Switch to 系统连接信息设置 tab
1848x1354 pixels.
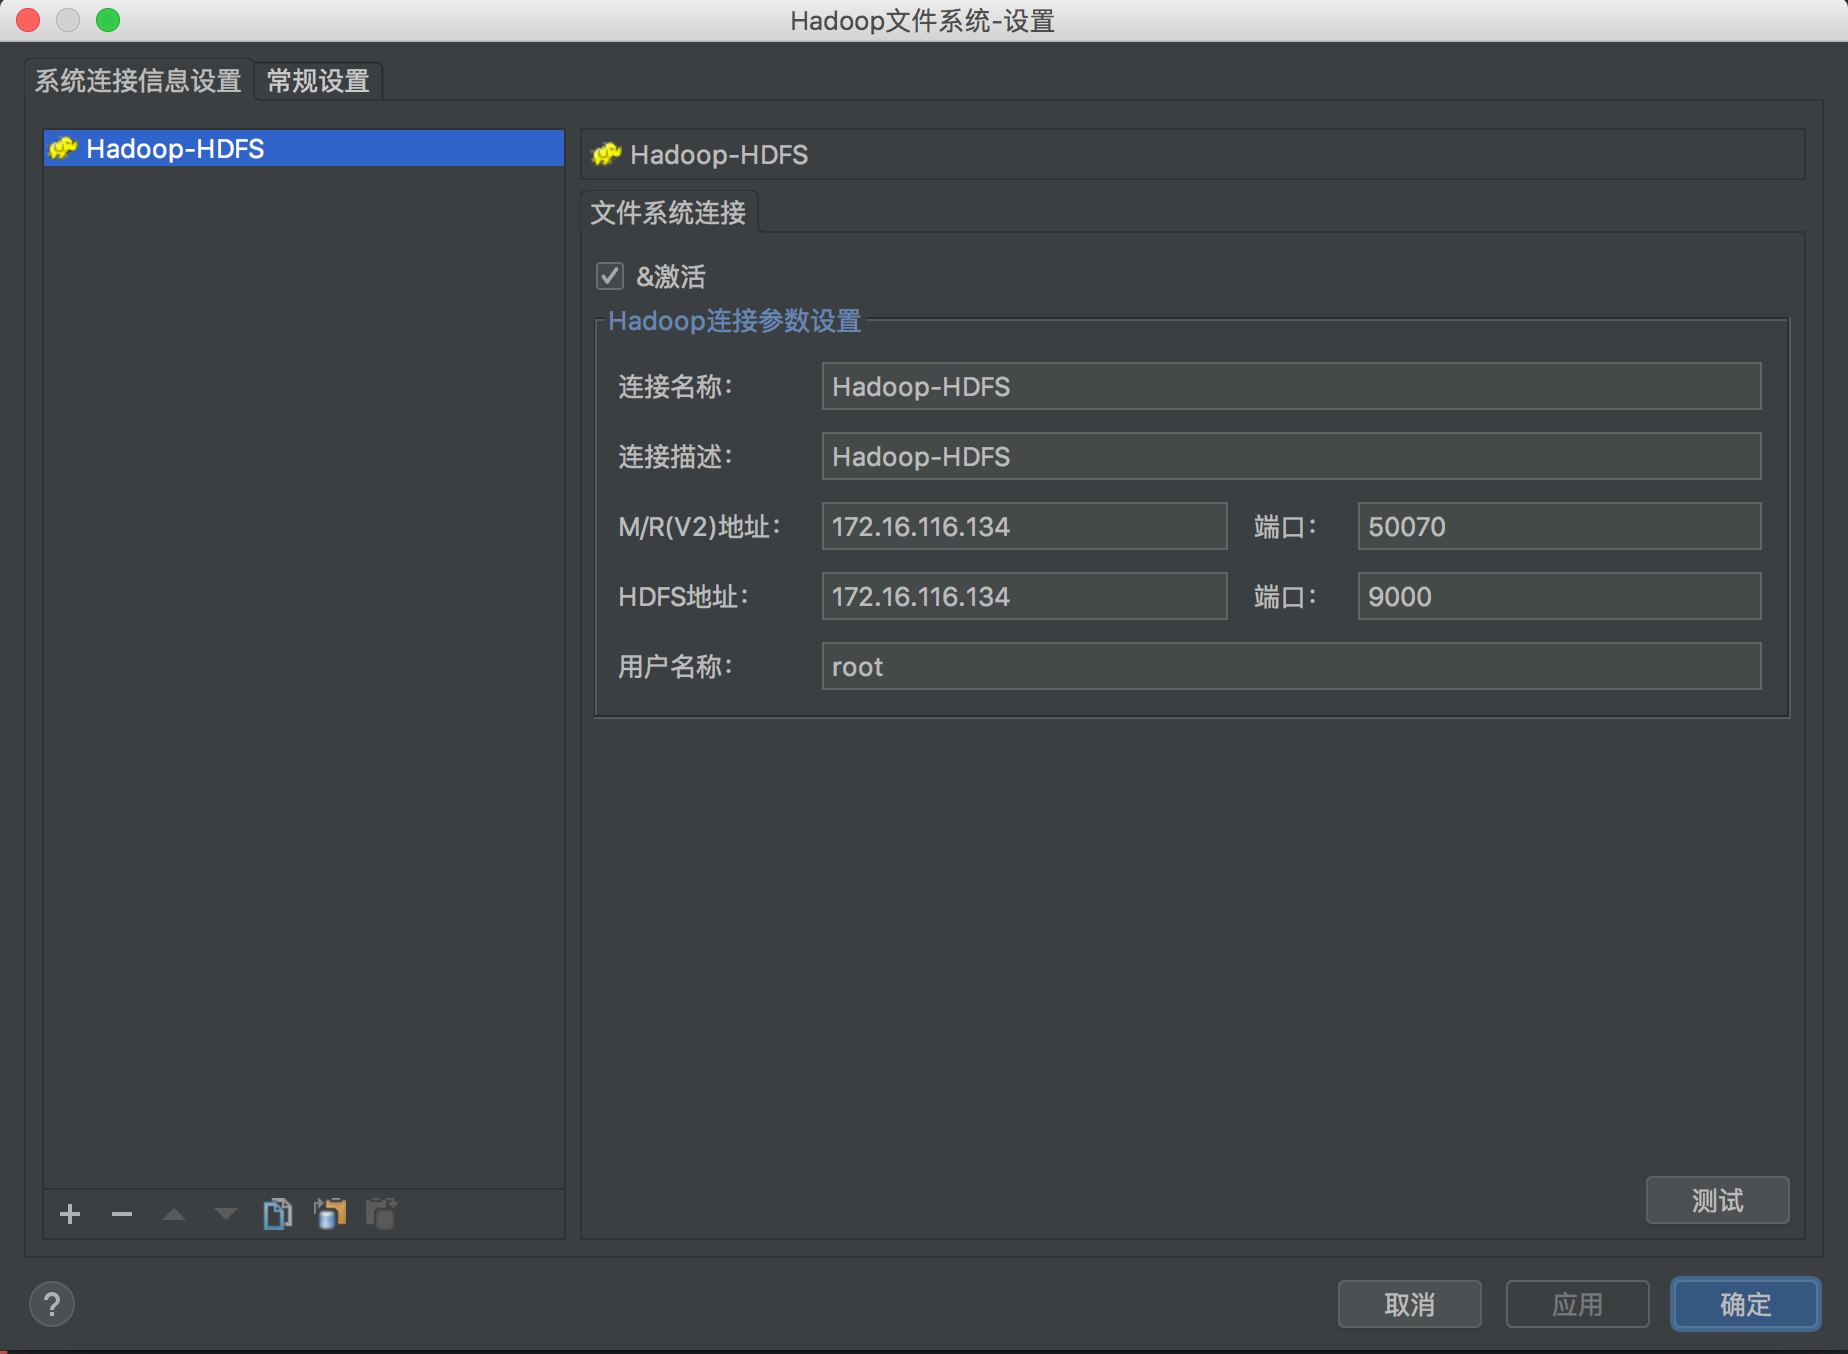(138, 80)
